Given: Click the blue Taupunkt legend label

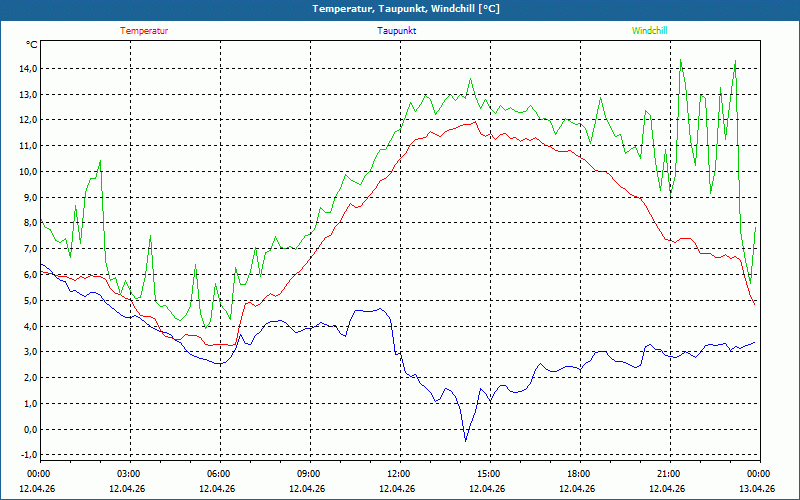Looking at the screenshot, I should pyautogui.click(x=397, y=31).
